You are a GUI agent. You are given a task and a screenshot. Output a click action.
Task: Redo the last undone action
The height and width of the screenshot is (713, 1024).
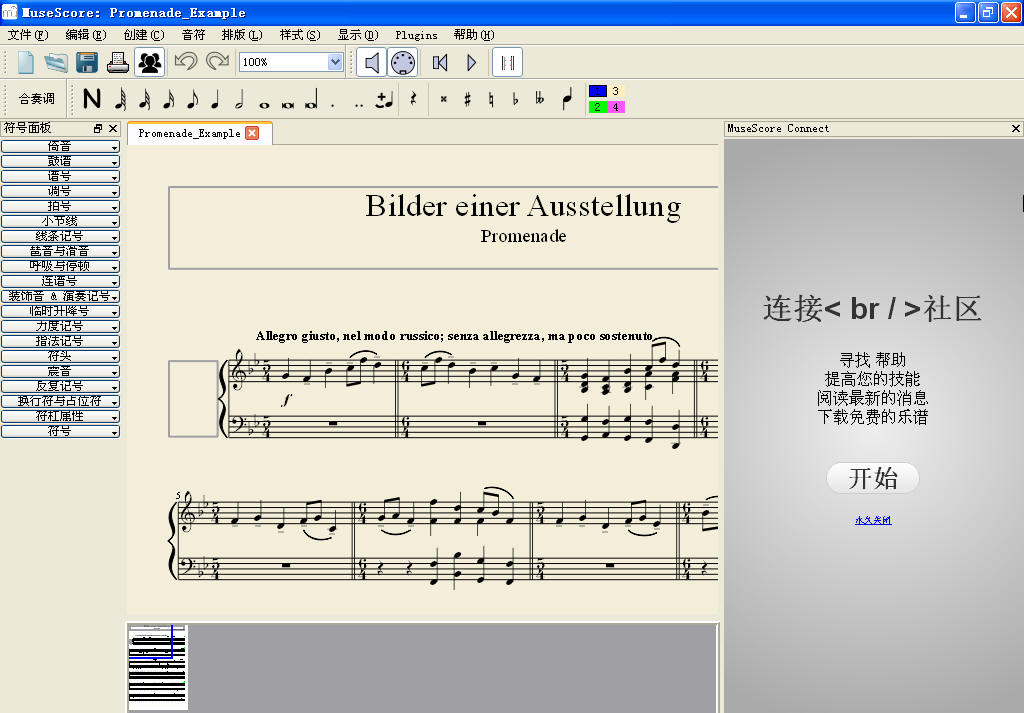click(x=217, y=63)
